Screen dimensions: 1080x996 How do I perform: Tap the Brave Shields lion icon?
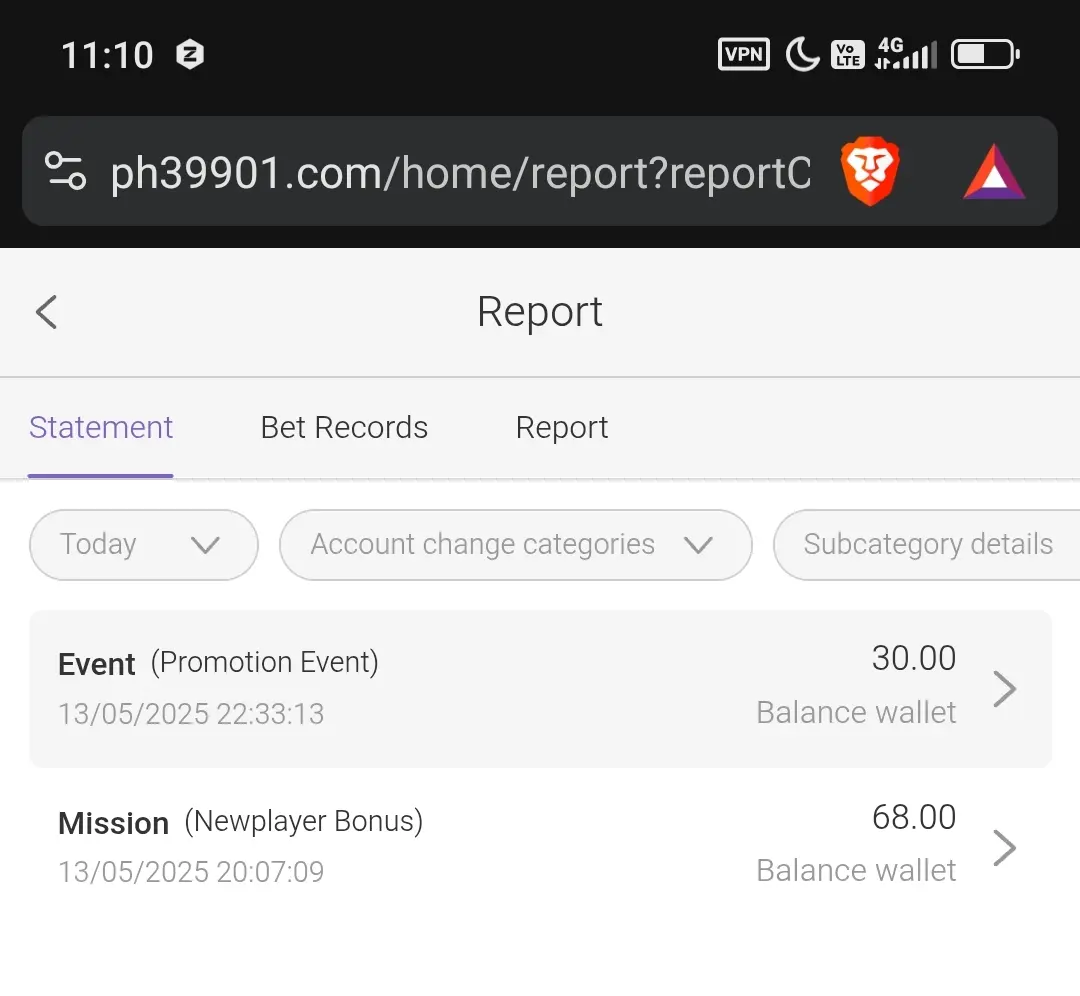(869, 172)
